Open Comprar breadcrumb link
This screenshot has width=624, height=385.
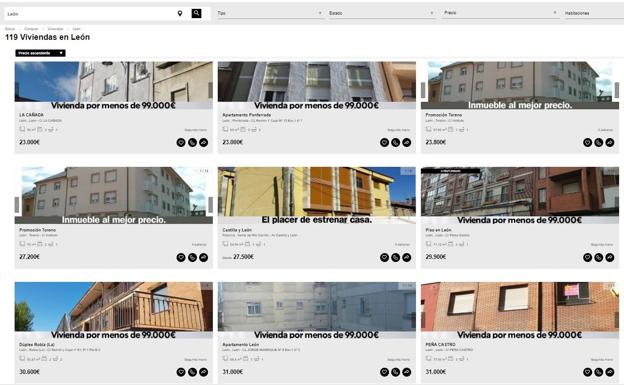pyautogui.click(x=31, y=29)
